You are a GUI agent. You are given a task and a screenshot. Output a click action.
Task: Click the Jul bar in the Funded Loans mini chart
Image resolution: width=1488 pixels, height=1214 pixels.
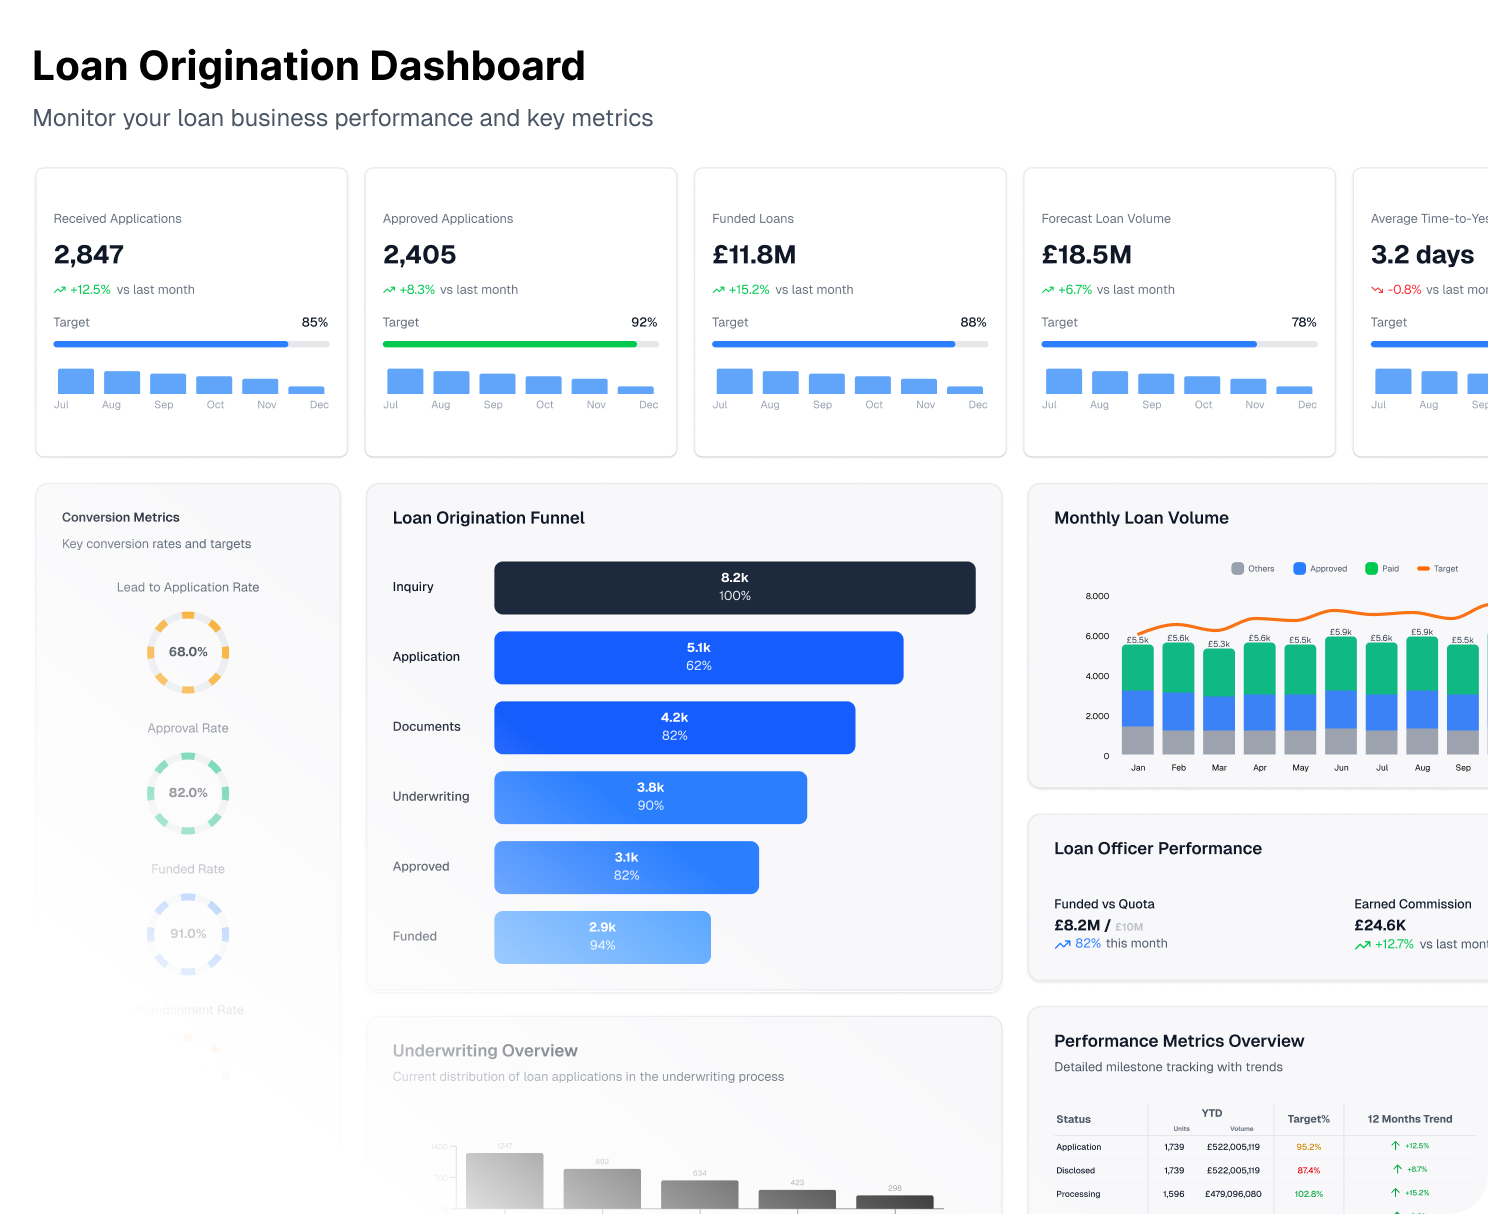click(x=734, y=381)
